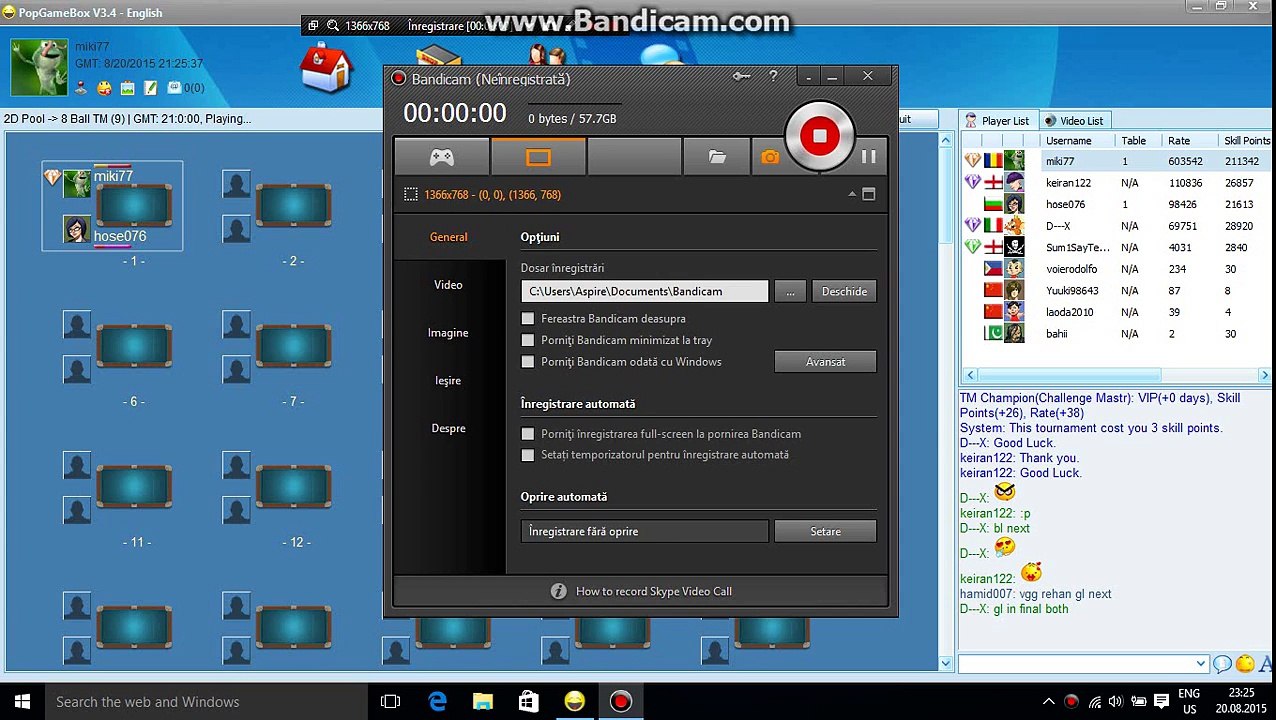Click the picture icon under miki77
The image size is (1276, 720).
click(128, 89)
